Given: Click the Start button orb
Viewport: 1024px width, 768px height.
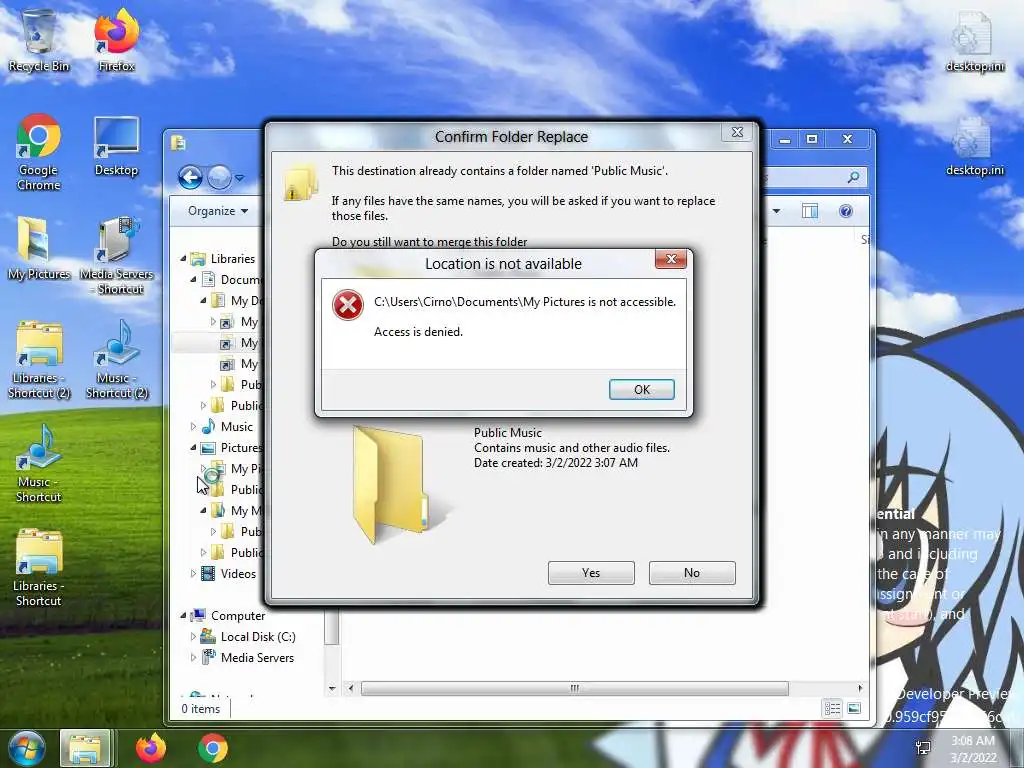Looking at the screenshot, I should (27, 748).
